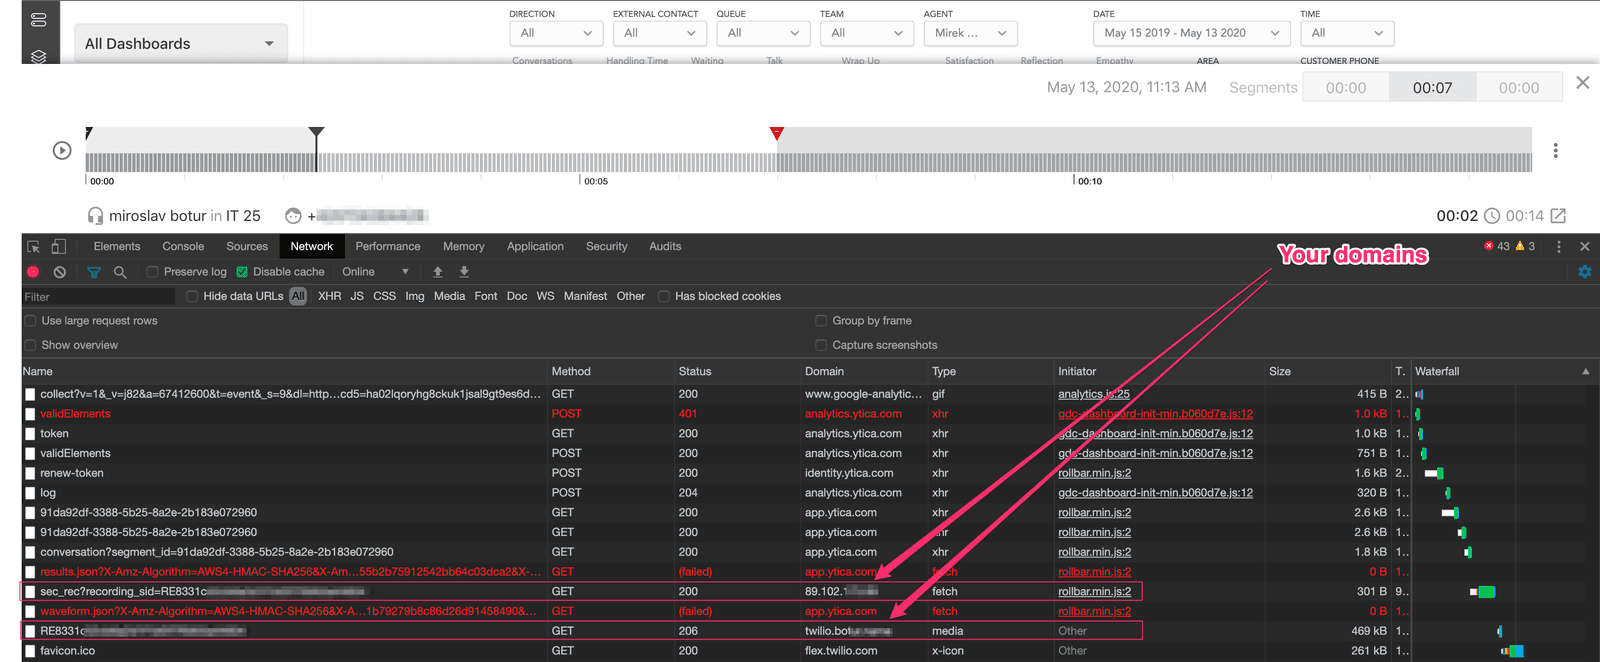Viewport: 1600px width, 662px height.
Task: Switch to the Console tab
Action: tap(183, 246)
